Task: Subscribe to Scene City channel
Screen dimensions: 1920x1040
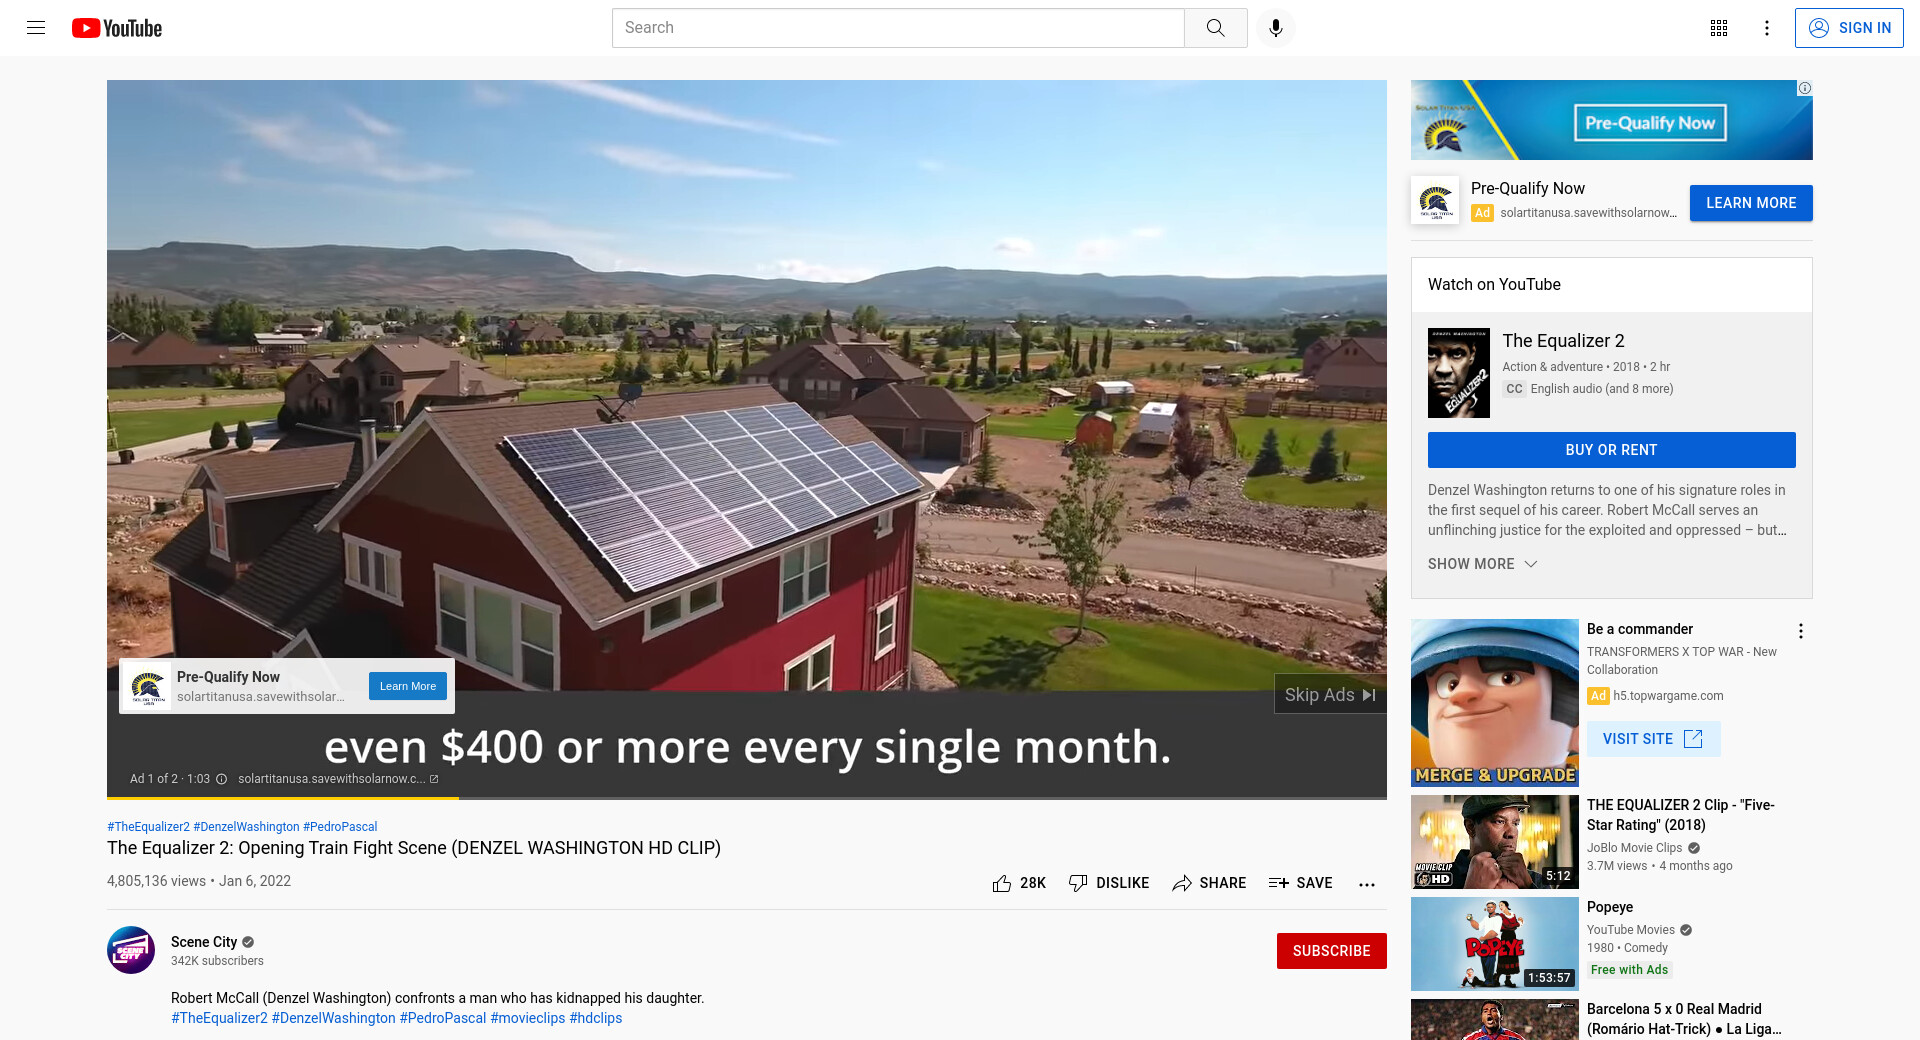Action: pyautogui.click(x=1331, y=951)
